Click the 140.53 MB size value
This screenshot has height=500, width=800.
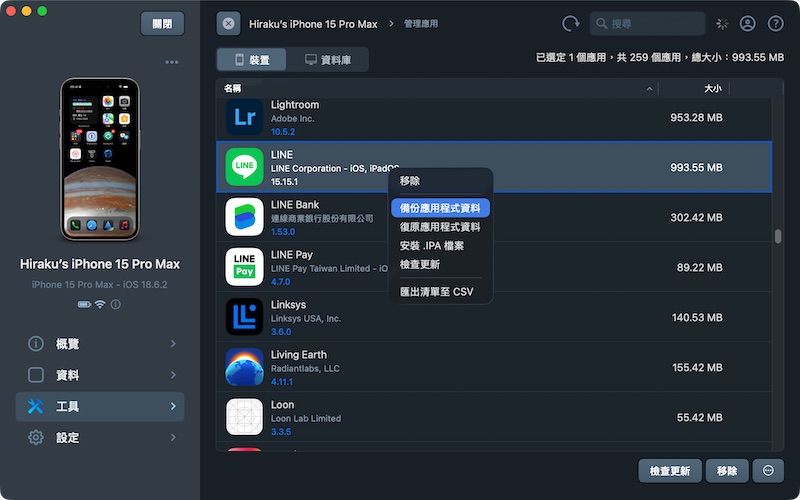[x=697, y=317]
